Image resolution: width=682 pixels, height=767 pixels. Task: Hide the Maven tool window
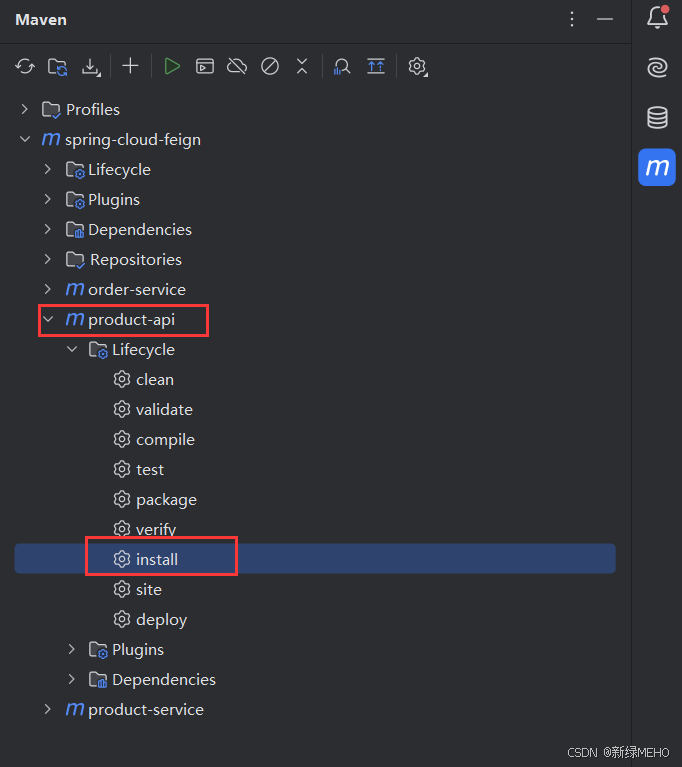pos(605,20)
